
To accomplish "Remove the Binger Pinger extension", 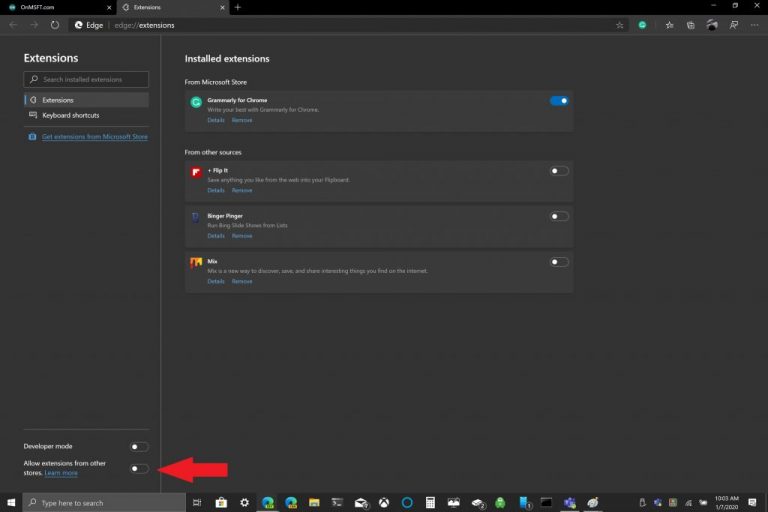I will [x=242, y=236].
